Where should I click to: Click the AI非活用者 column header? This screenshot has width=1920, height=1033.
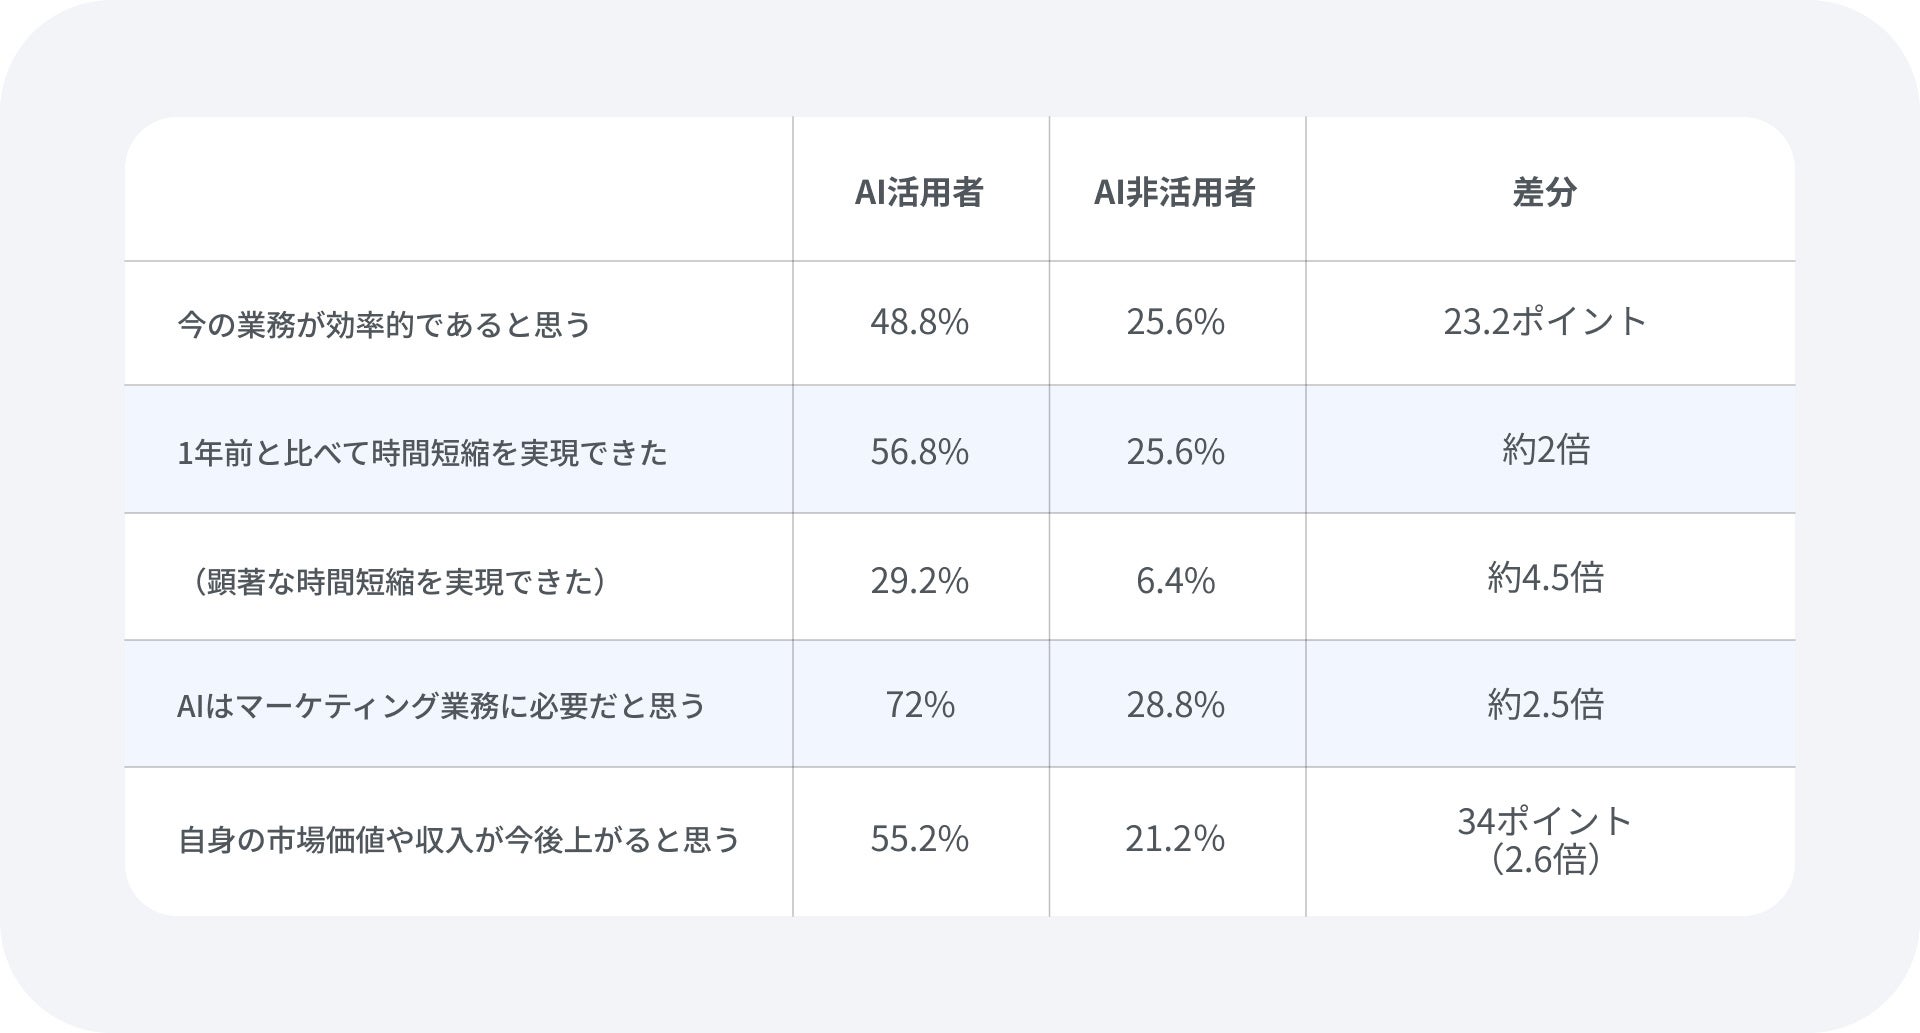[x=1175, y=192]
